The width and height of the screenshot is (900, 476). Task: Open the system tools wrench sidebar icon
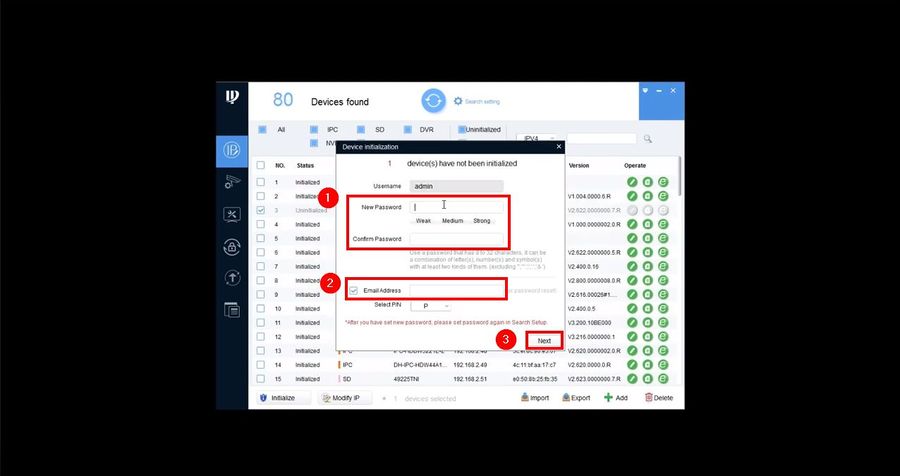232,215
